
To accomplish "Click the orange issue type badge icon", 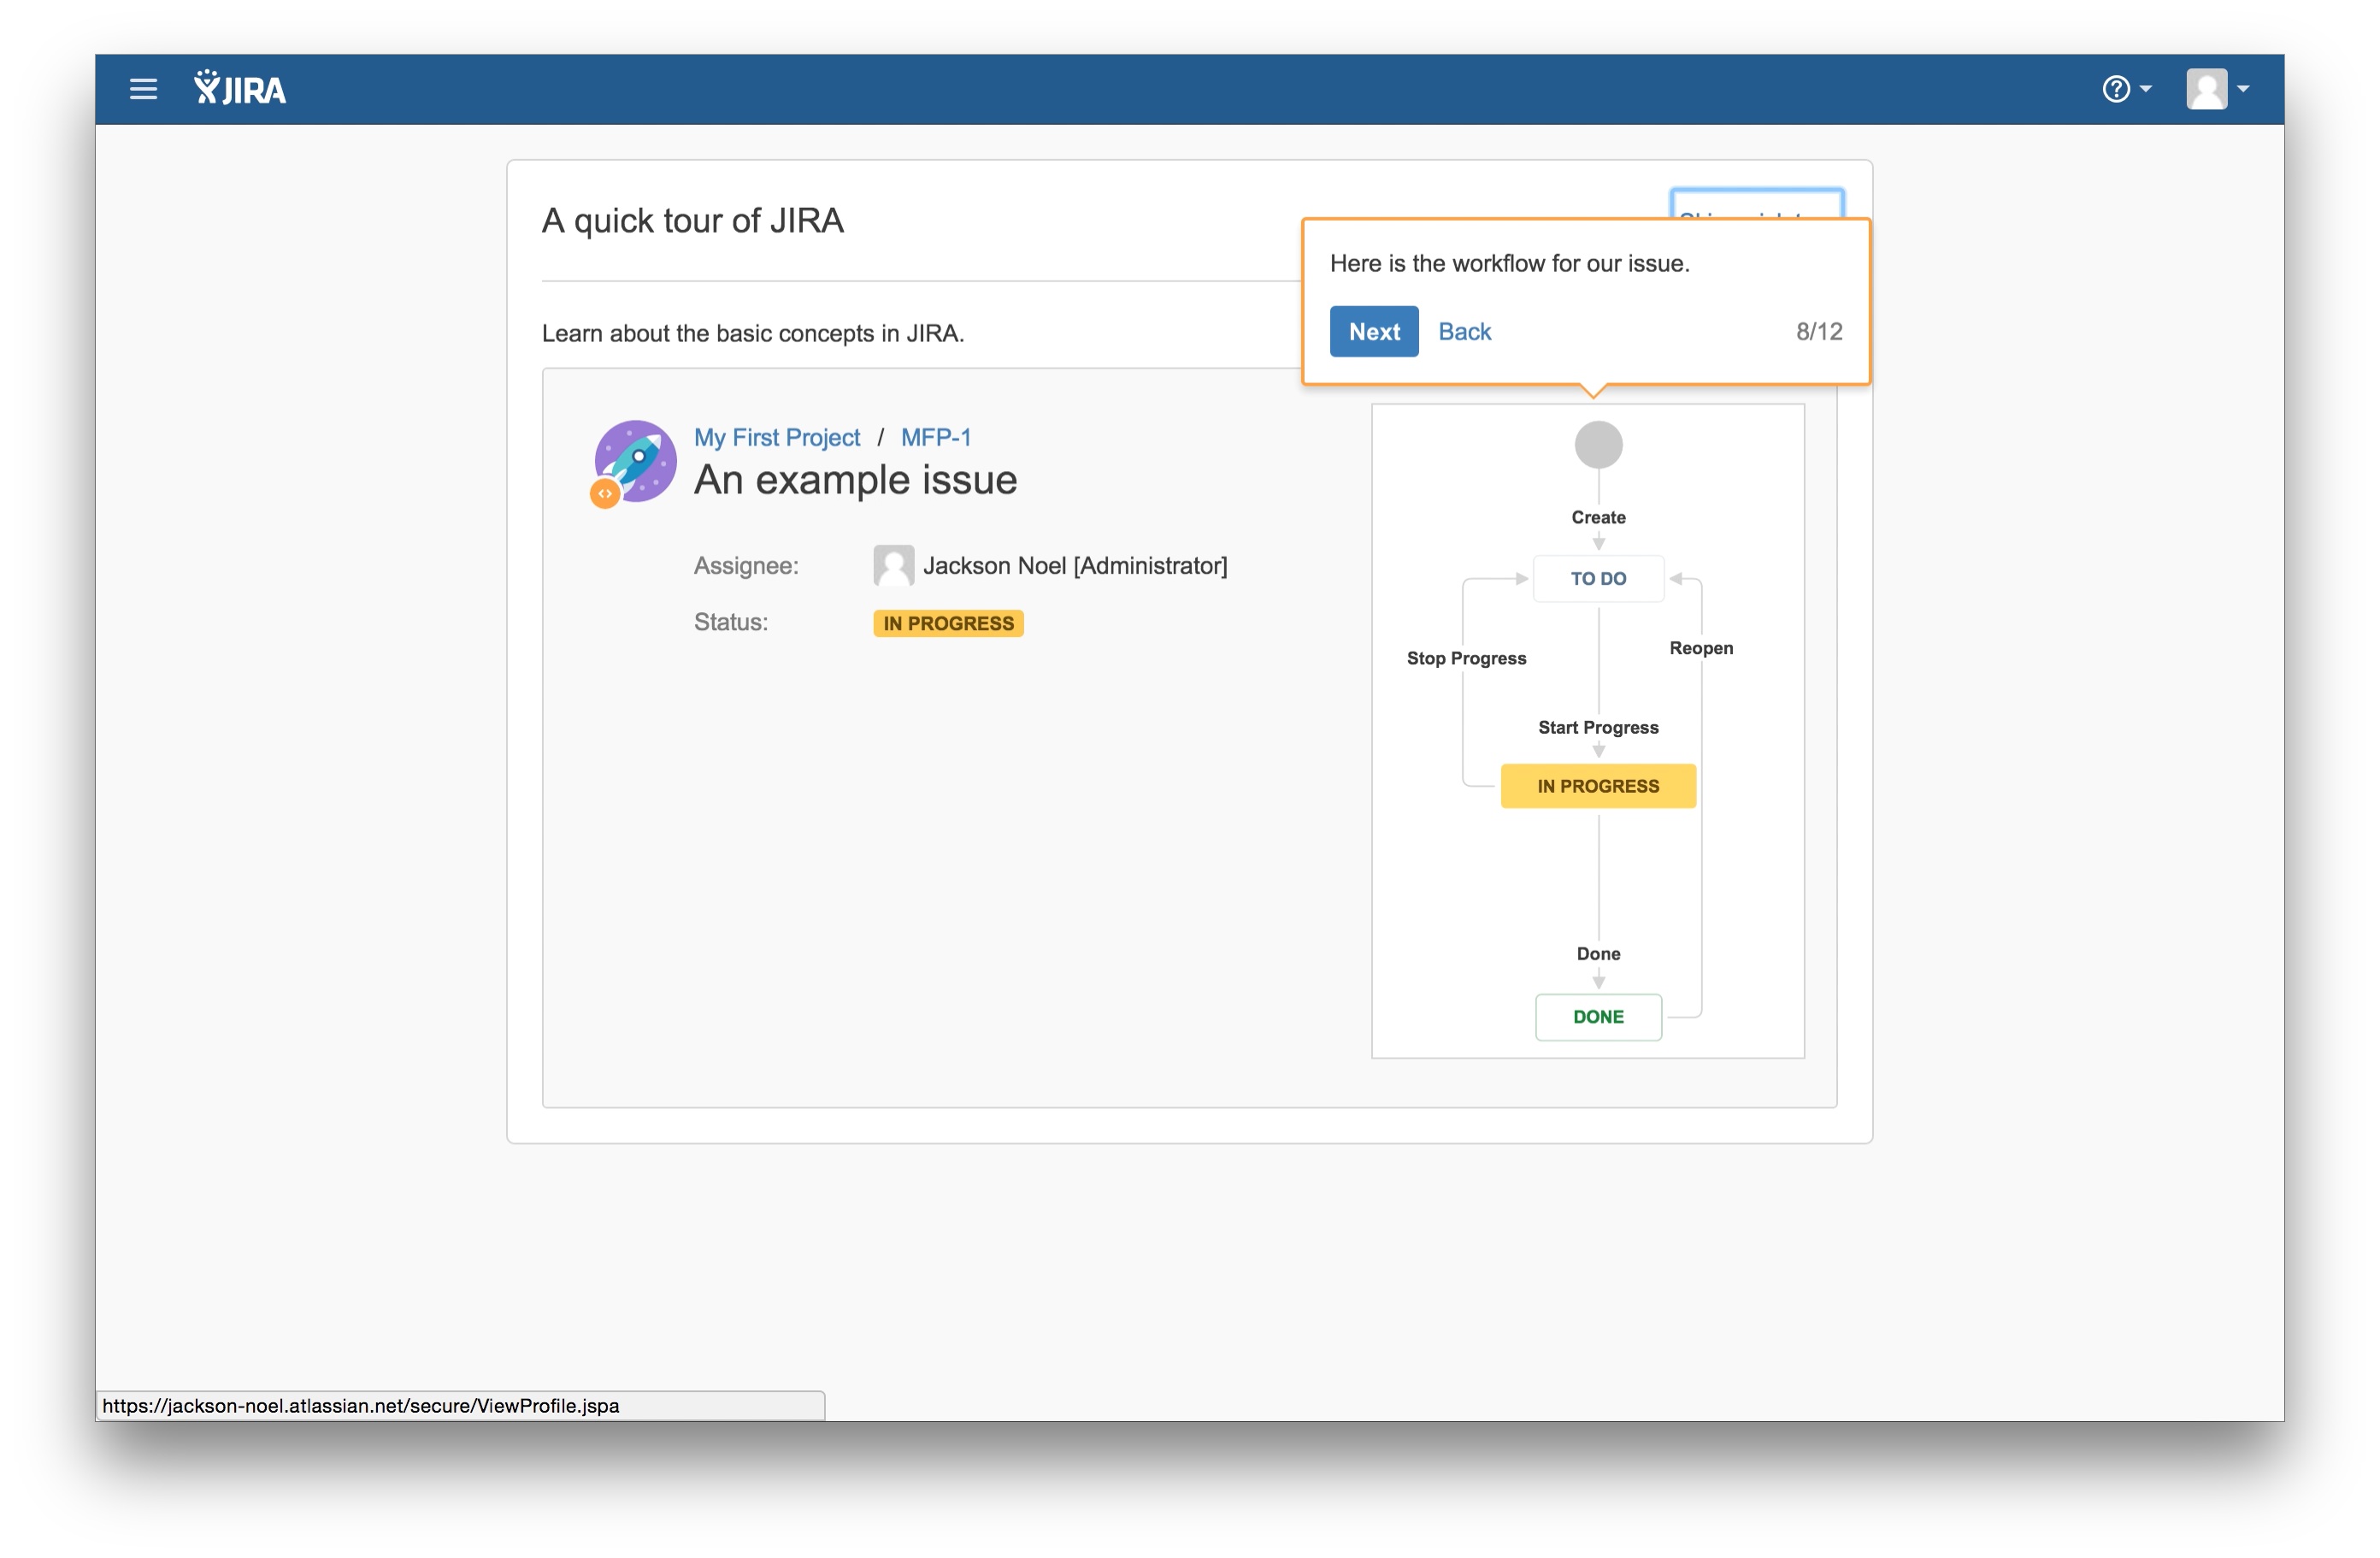I will point(605,493).
